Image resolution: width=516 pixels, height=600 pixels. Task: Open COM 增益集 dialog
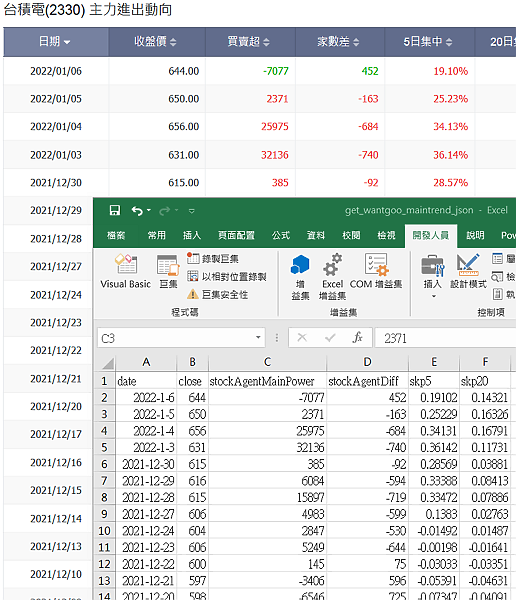point(376,271)
